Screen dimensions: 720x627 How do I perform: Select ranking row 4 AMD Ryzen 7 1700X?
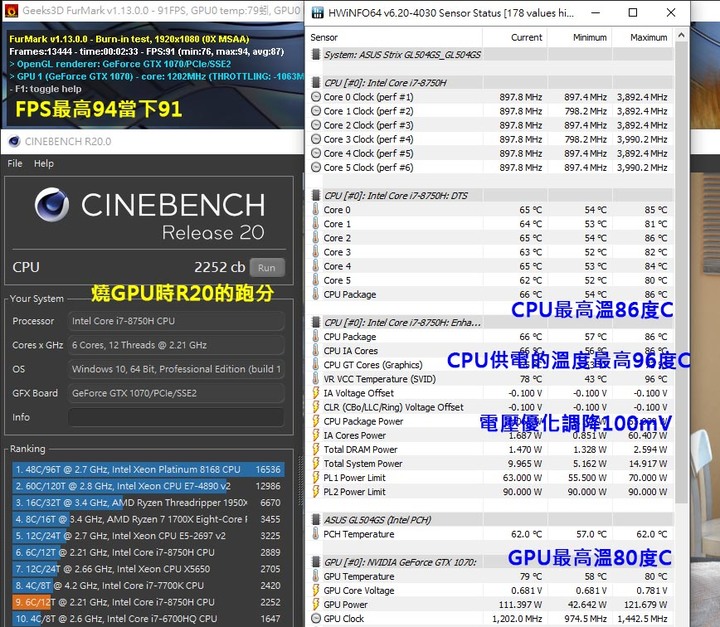(148, 519)
